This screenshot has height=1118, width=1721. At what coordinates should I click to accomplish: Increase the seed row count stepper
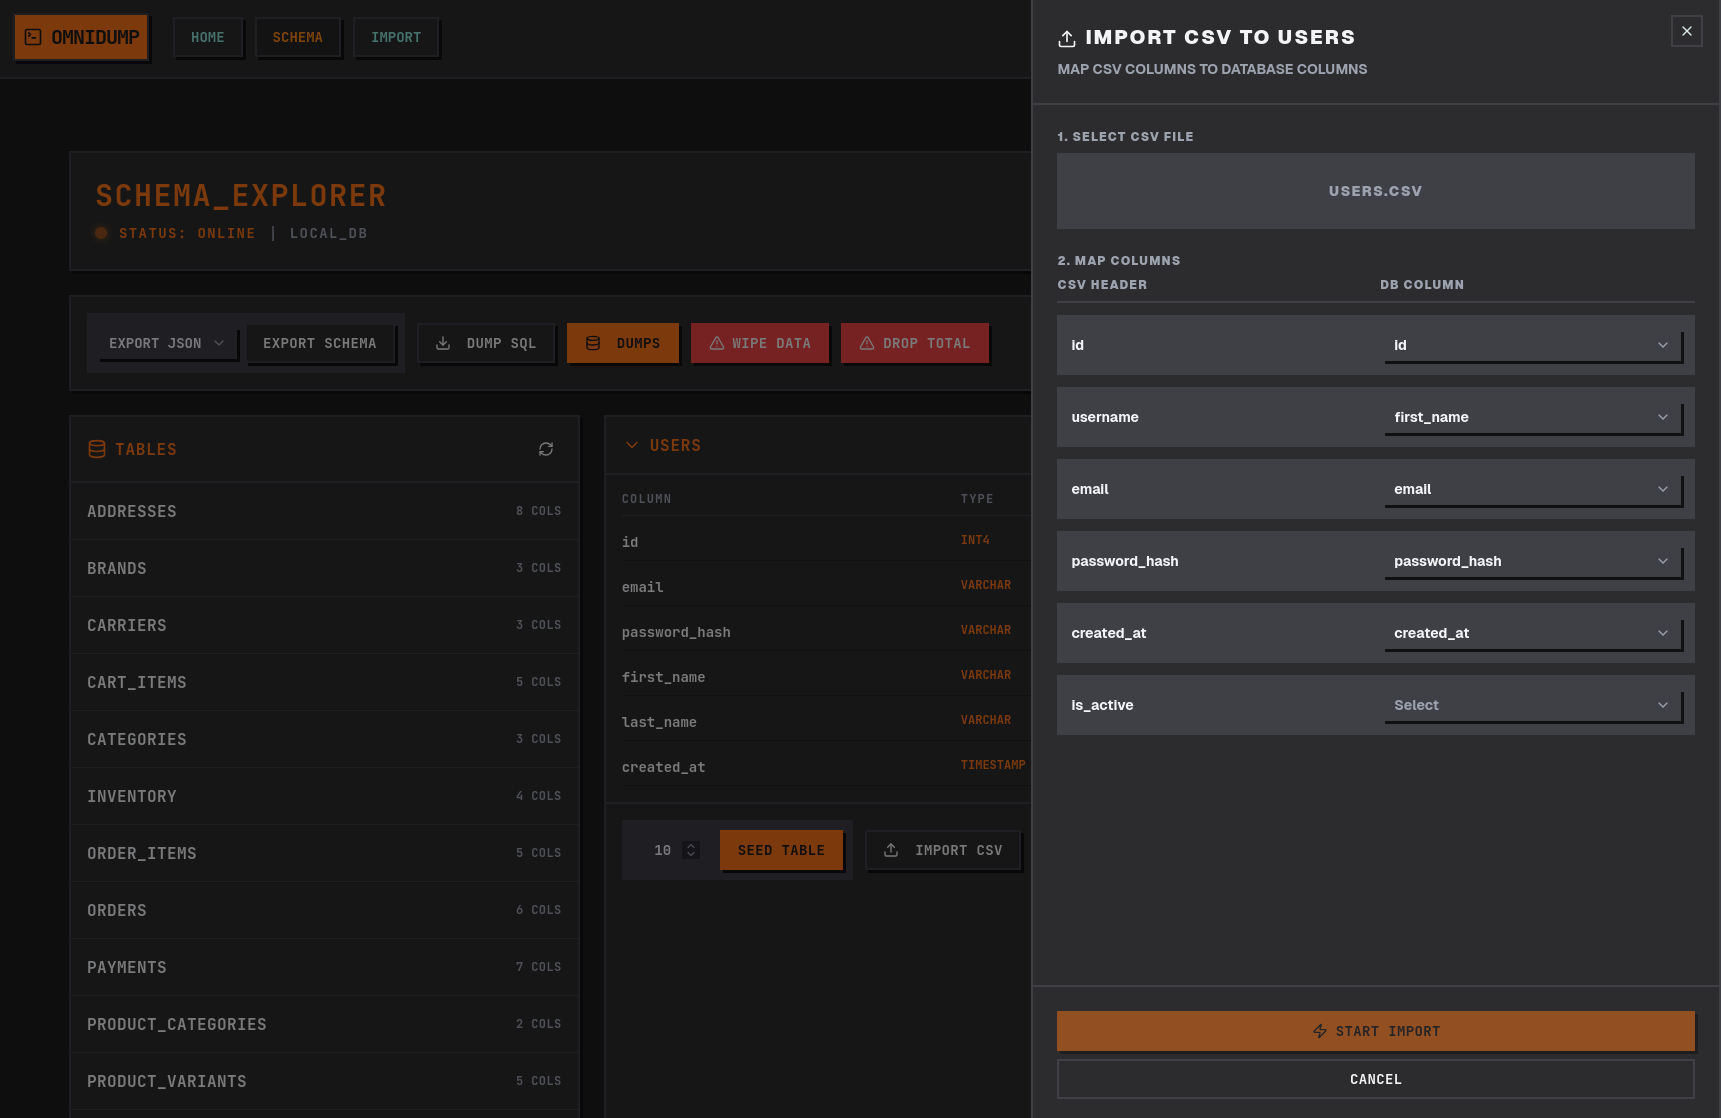click(x=689, y=845)
